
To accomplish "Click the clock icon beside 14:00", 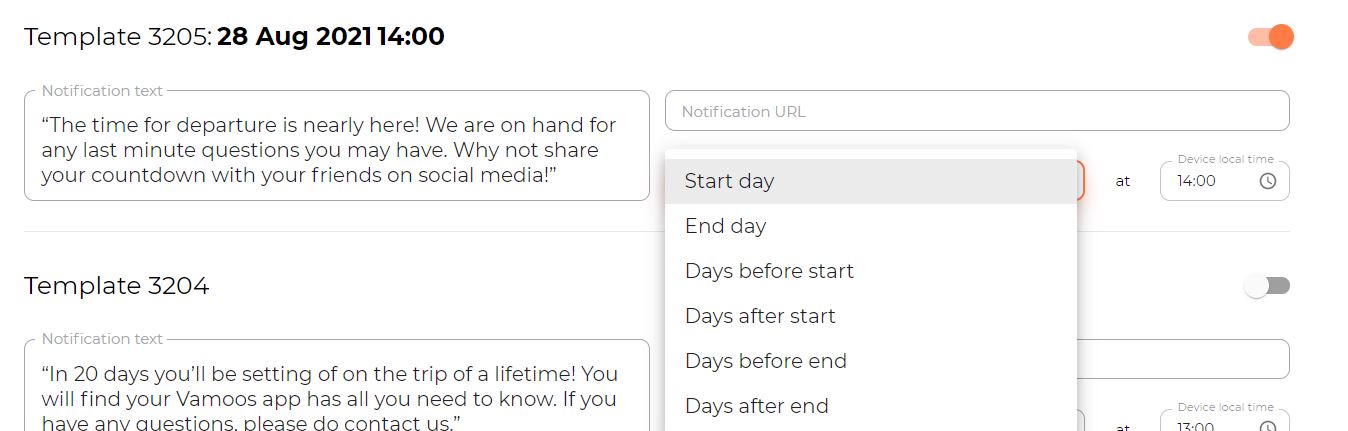I will [1267, 181].
